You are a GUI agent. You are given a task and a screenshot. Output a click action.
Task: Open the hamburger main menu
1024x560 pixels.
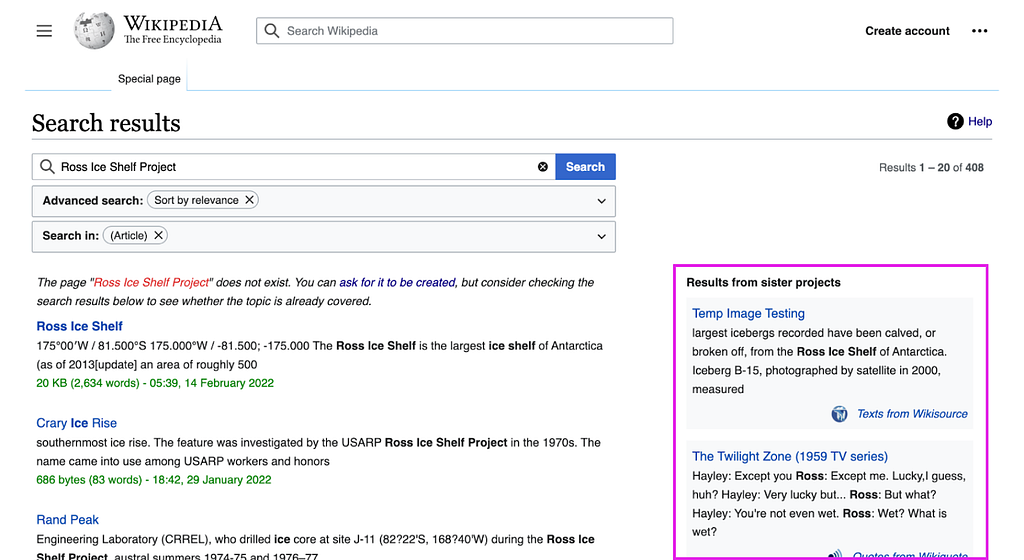(44, 31)
